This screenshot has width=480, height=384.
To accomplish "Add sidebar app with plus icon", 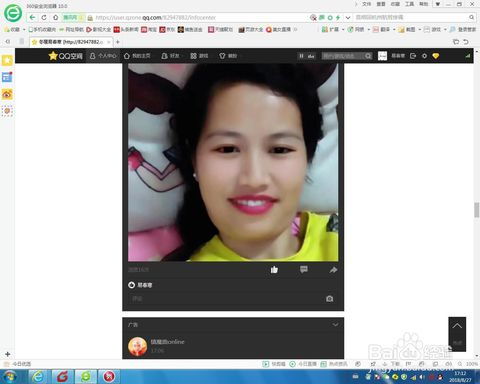I will 8,354.
